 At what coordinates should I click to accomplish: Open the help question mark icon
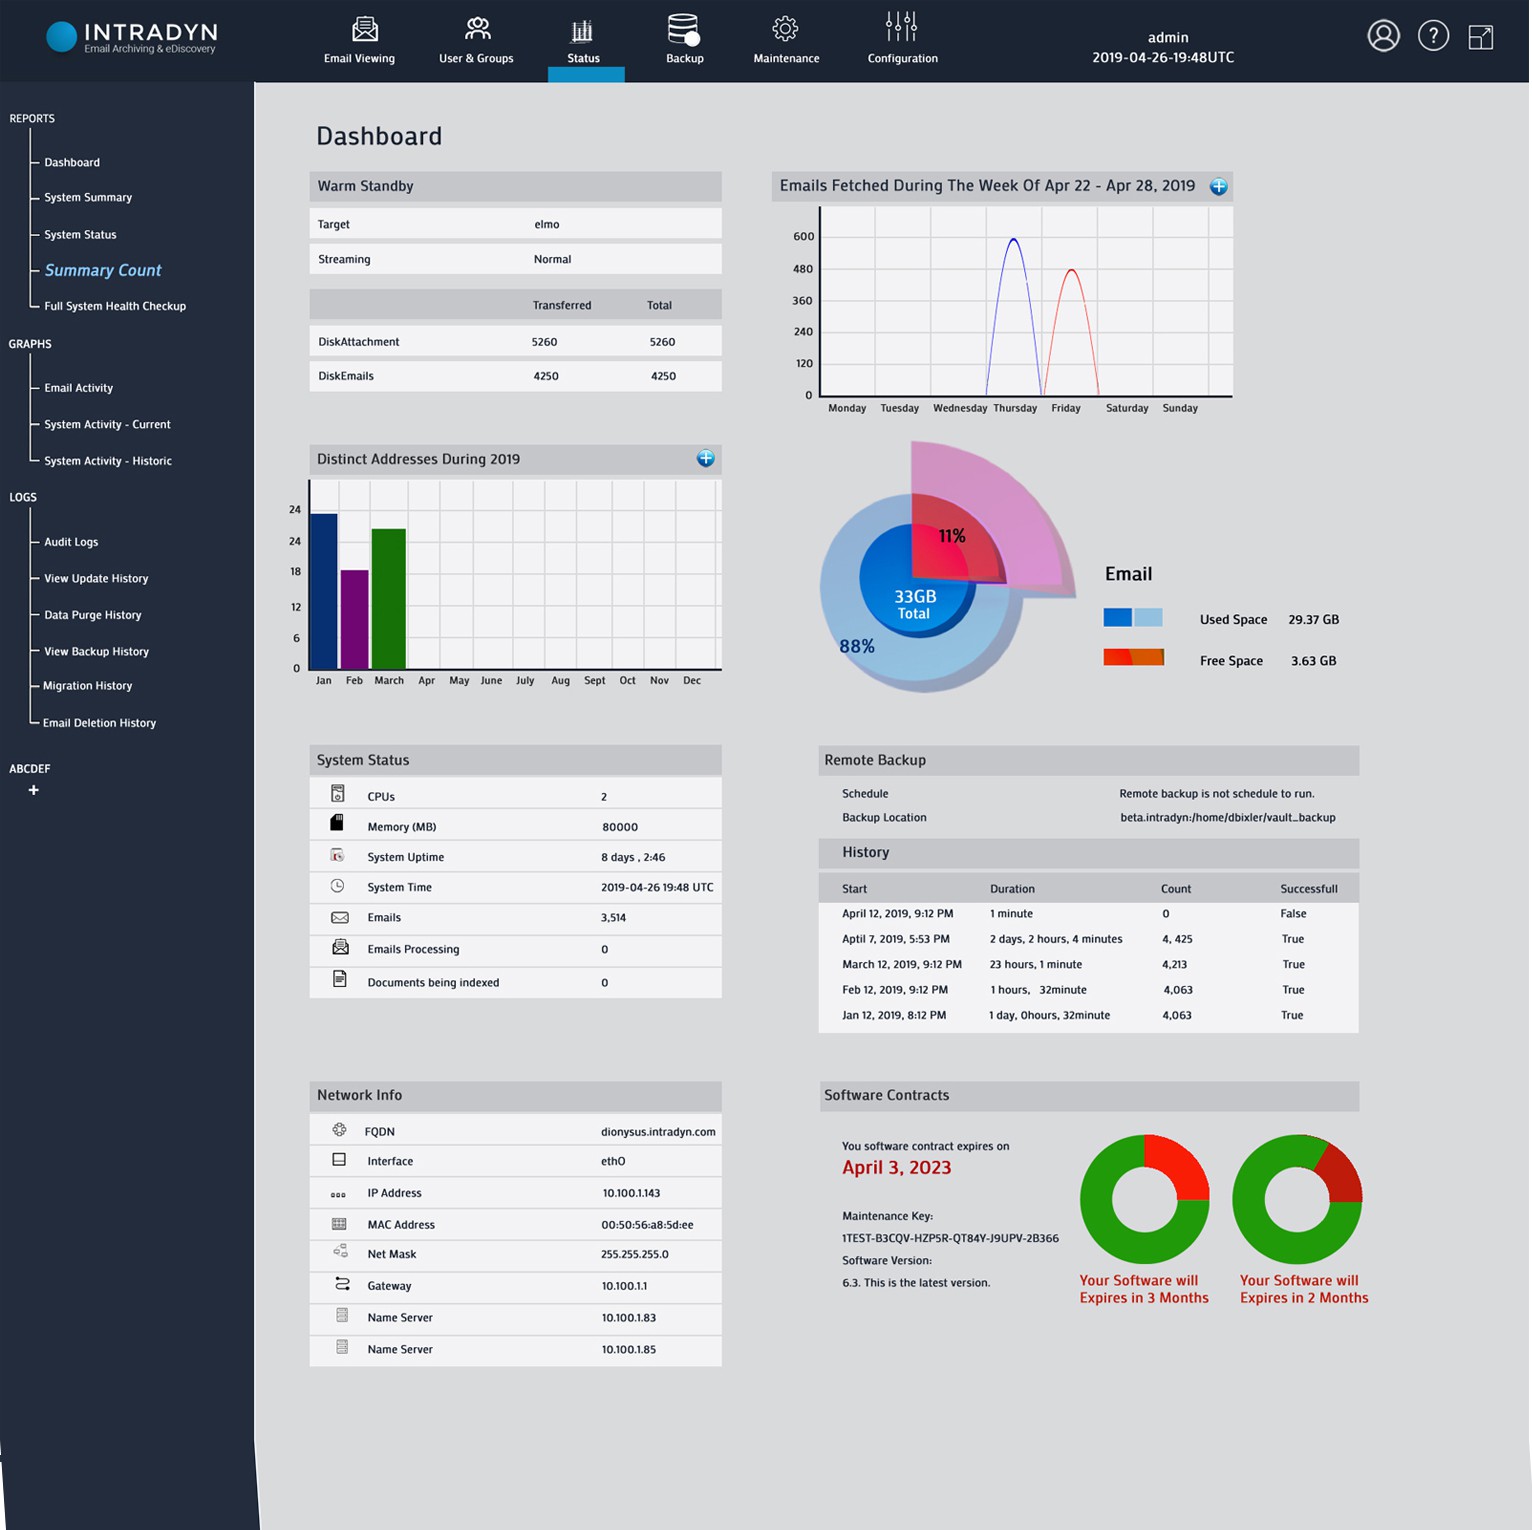click(1433, 37)
